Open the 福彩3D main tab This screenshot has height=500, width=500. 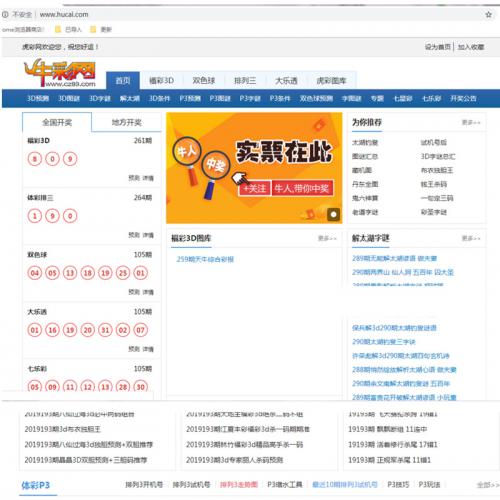(x=161, y=81)
